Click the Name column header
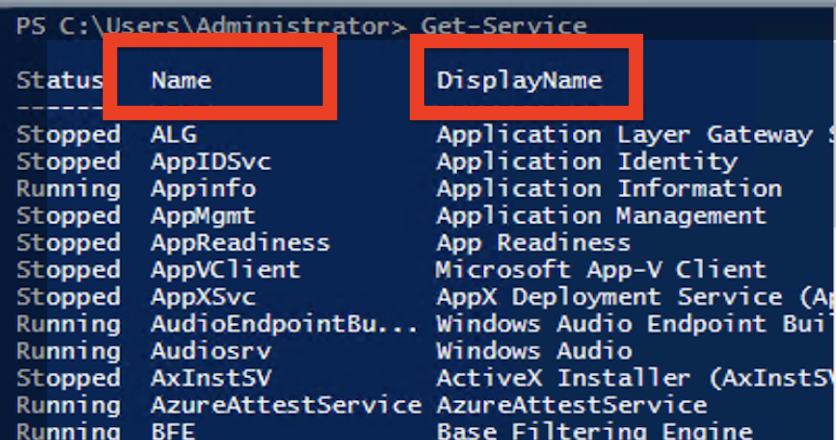The image size is (836, 440). click(x=181, y=80)
